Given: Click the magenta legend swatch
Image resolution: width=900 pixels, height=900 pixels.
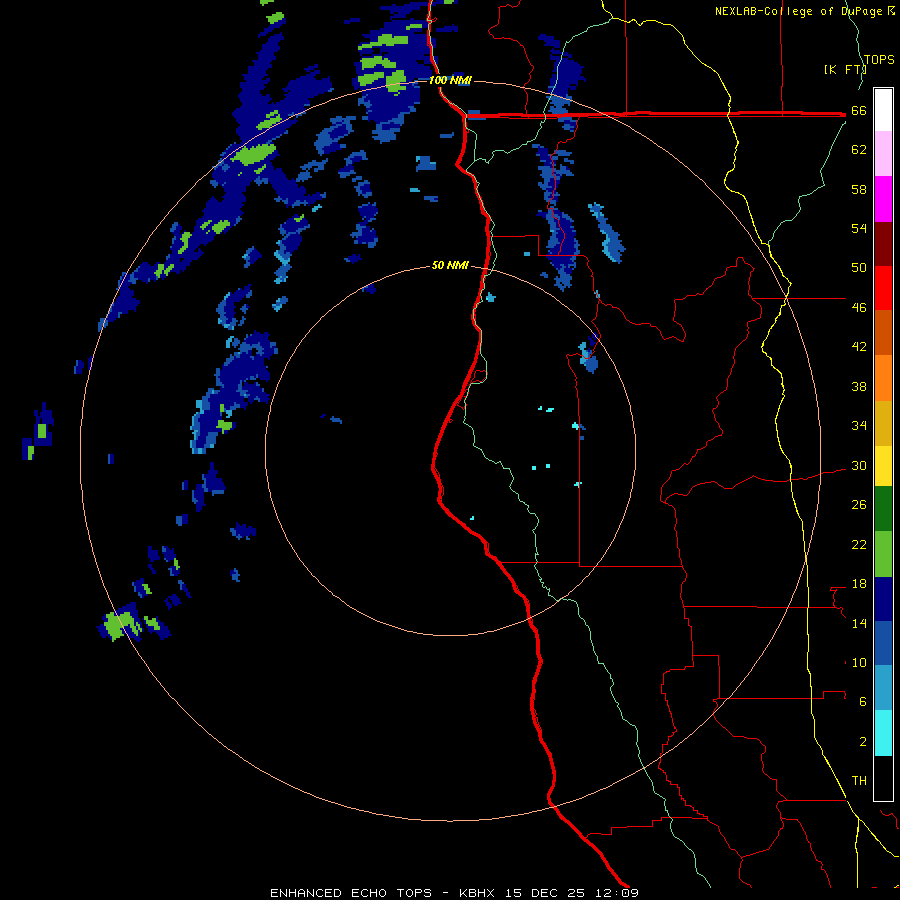Looking at the screenshot, I should coord(883,199).
